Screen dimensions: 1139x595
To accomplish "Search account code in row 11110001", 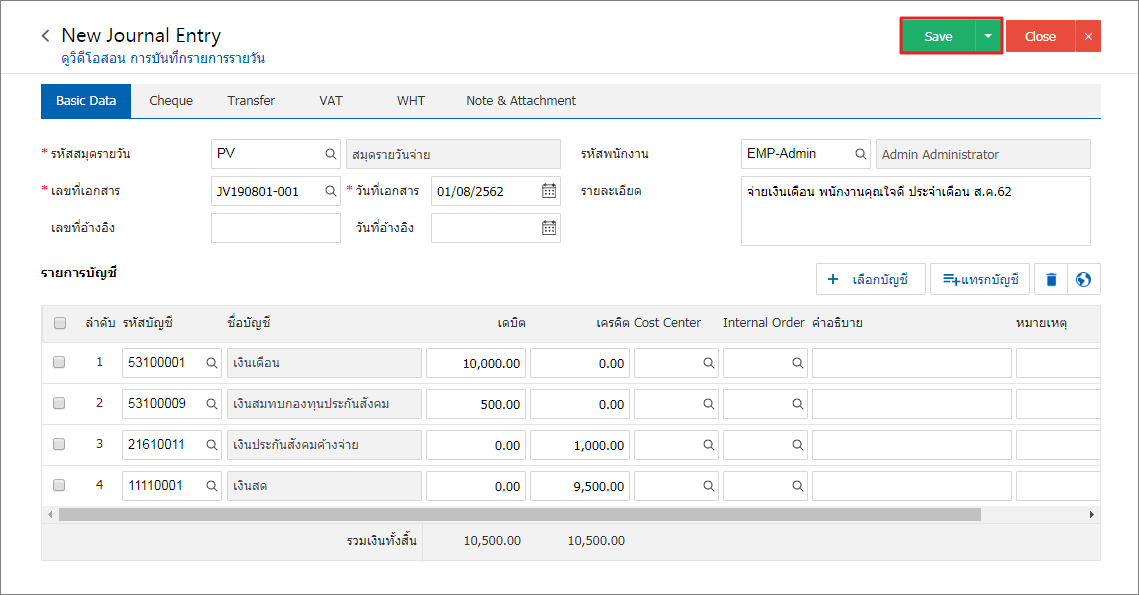I will coord(211,486).
